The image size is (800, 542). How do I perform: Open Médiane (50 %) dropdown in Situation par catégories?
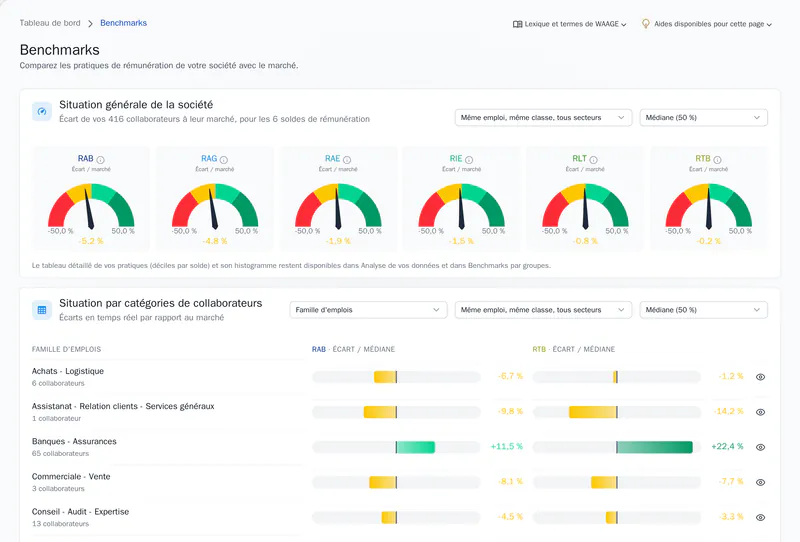[x=704, y=310]
